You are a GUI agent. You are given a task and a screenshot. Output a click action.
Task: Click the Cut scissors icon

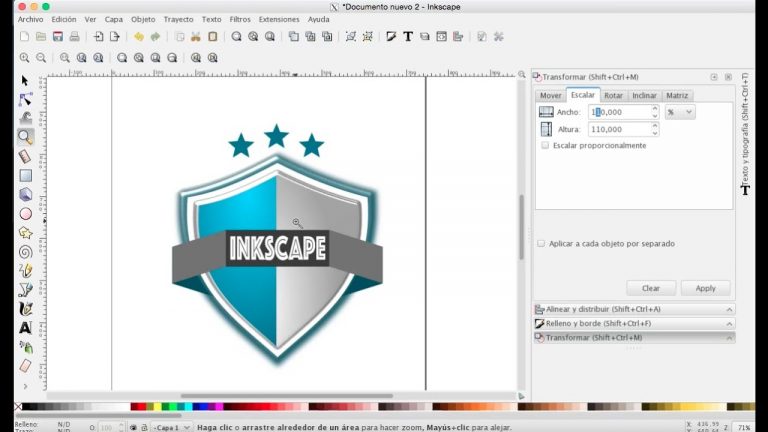(196, 37)
